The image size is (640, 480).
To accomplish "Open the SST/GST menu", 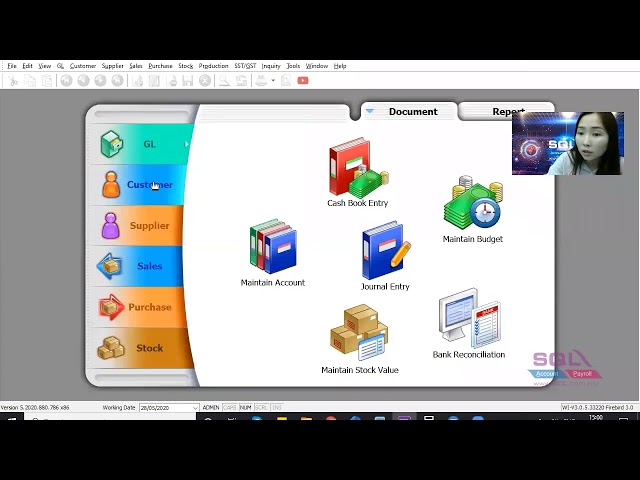I will point(245,66).
